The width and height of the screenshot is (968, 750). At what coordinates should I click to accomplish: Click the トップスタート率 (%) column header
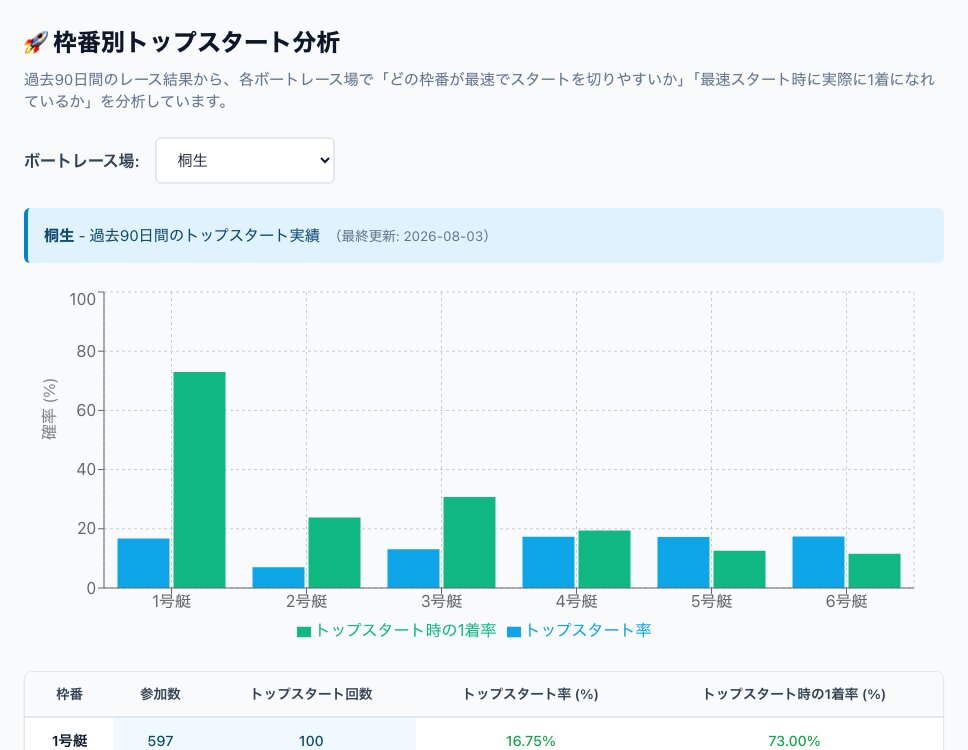(530, 694)
